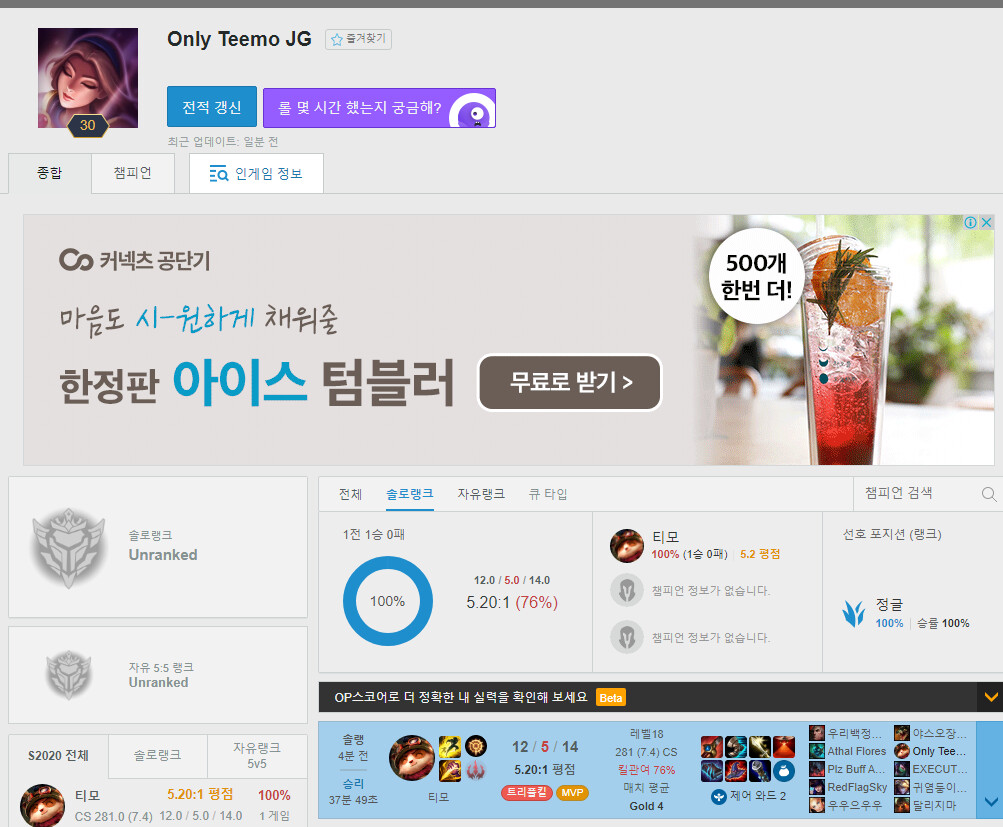1003x827 pixels.
Task: Click the magnifier icon in champion search
Action: click(x=988, y=494)
